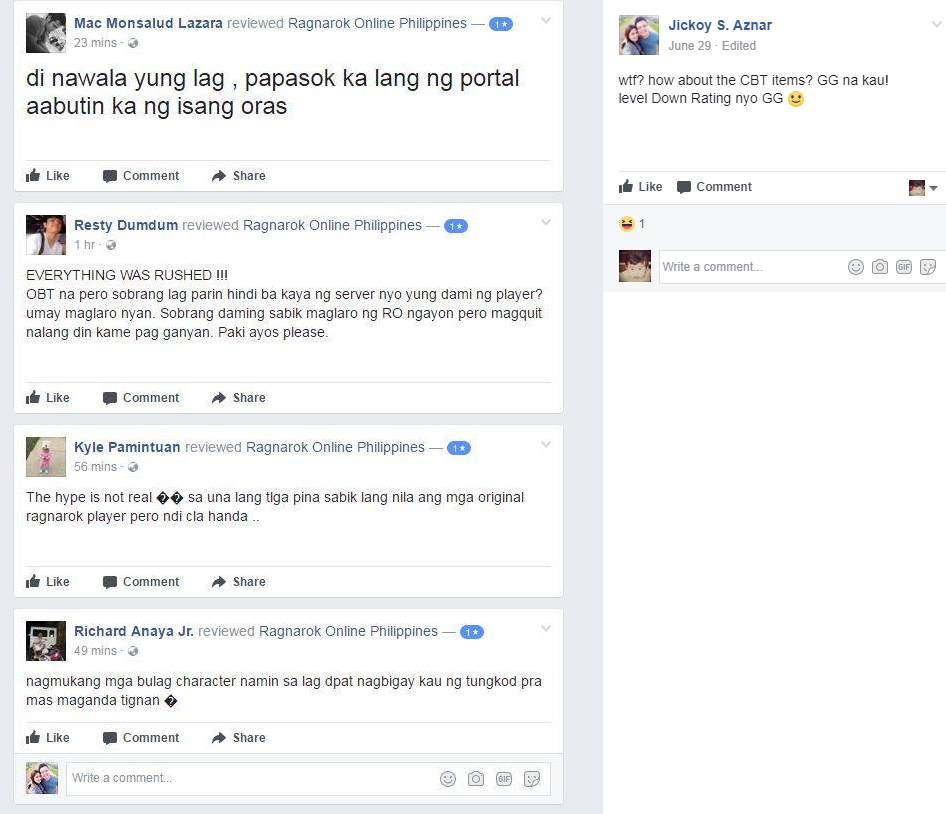Add GIF in bottom comment field

pos(504,779)
